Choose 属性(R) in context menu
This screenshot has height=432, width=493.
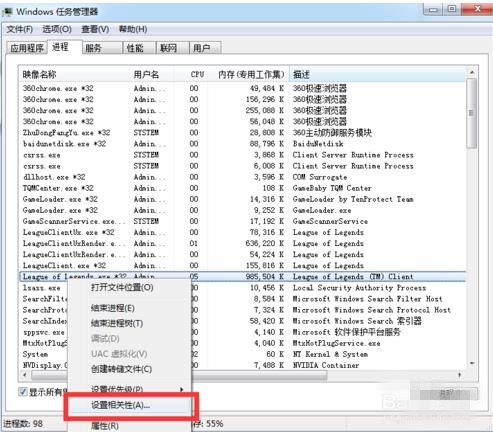pos(105,426)
